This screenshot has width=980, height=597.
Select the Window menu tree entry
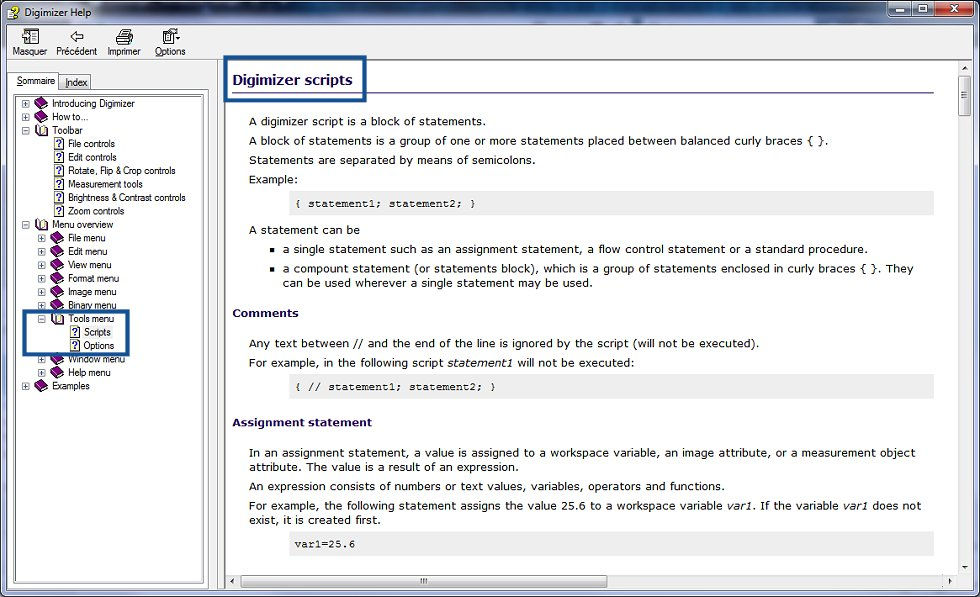(x=96, y=359)
